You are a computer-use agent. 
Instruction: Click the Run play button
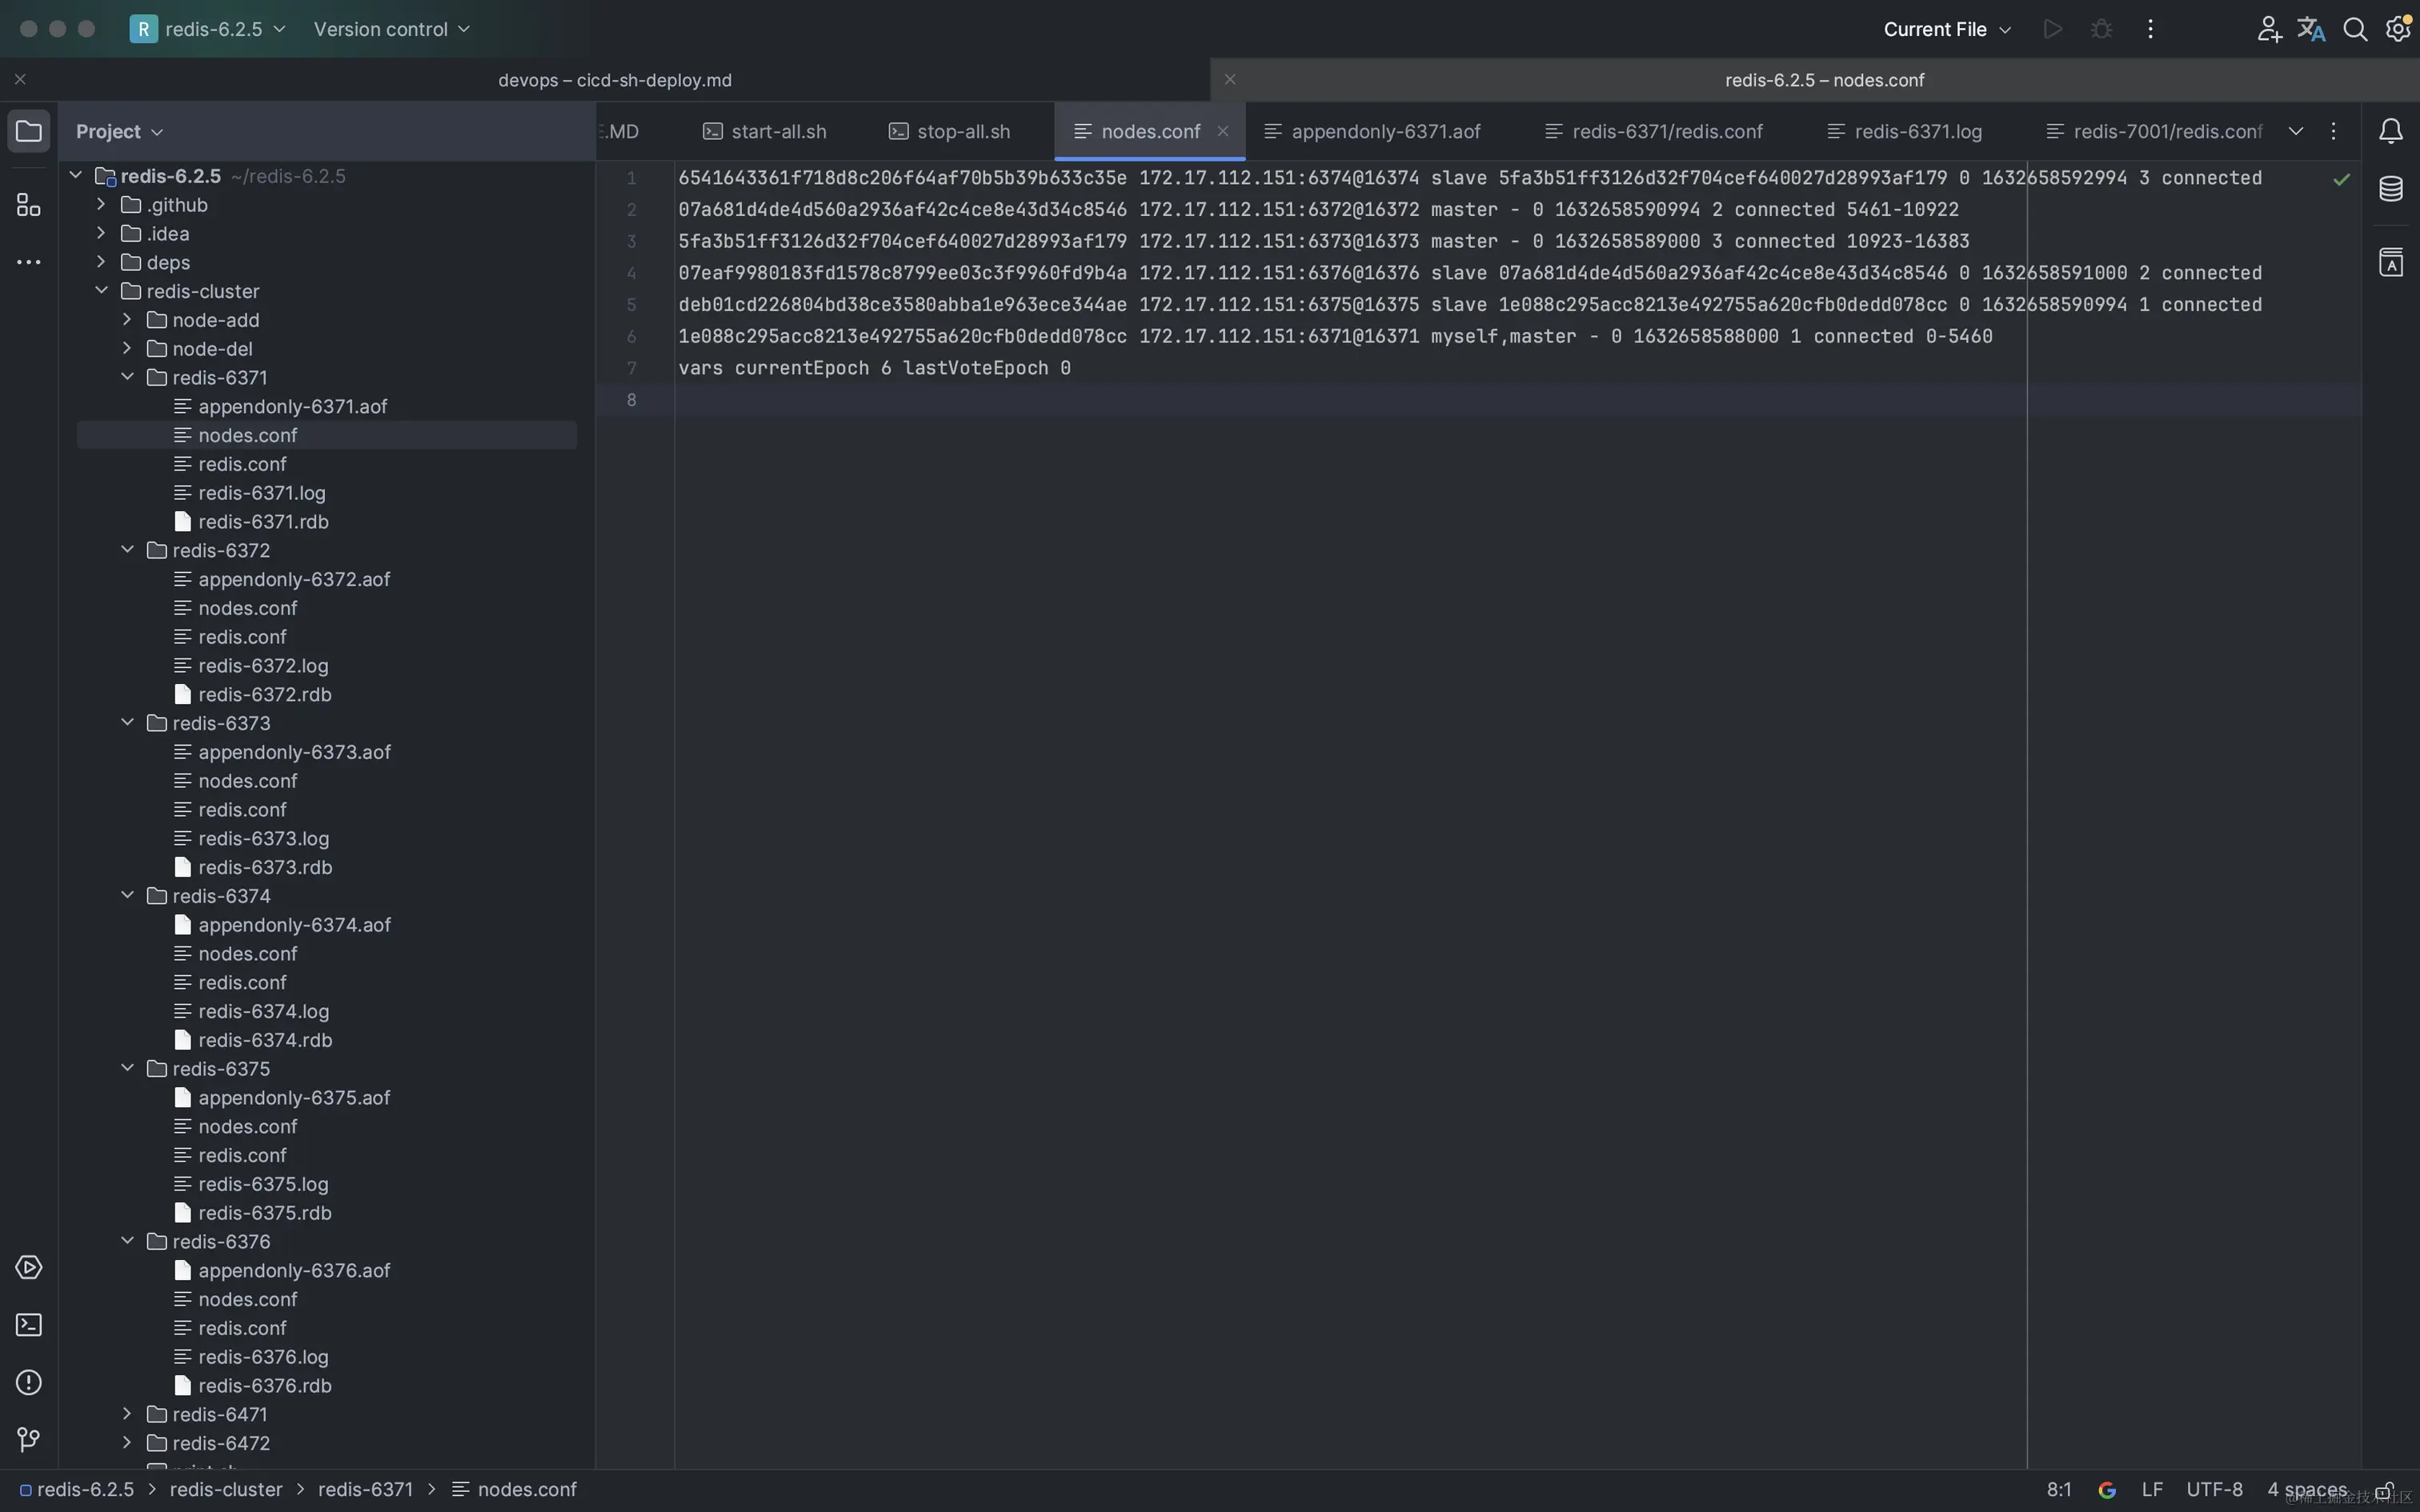click(2053, 29)
